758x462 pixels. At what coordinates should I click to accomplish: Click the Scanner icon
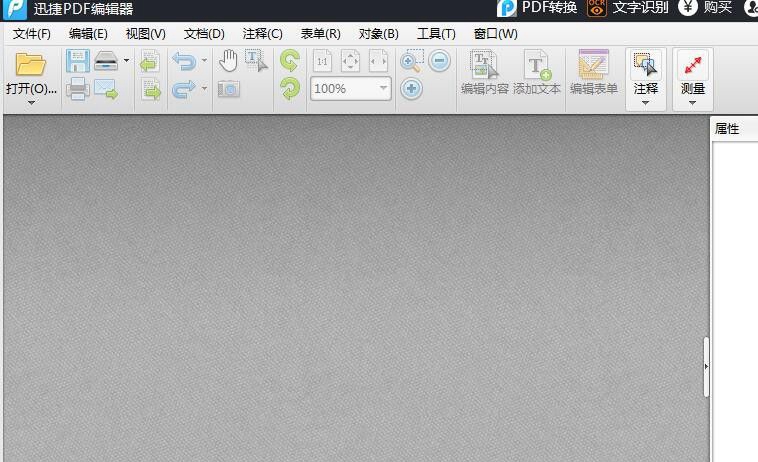point(106,61)
